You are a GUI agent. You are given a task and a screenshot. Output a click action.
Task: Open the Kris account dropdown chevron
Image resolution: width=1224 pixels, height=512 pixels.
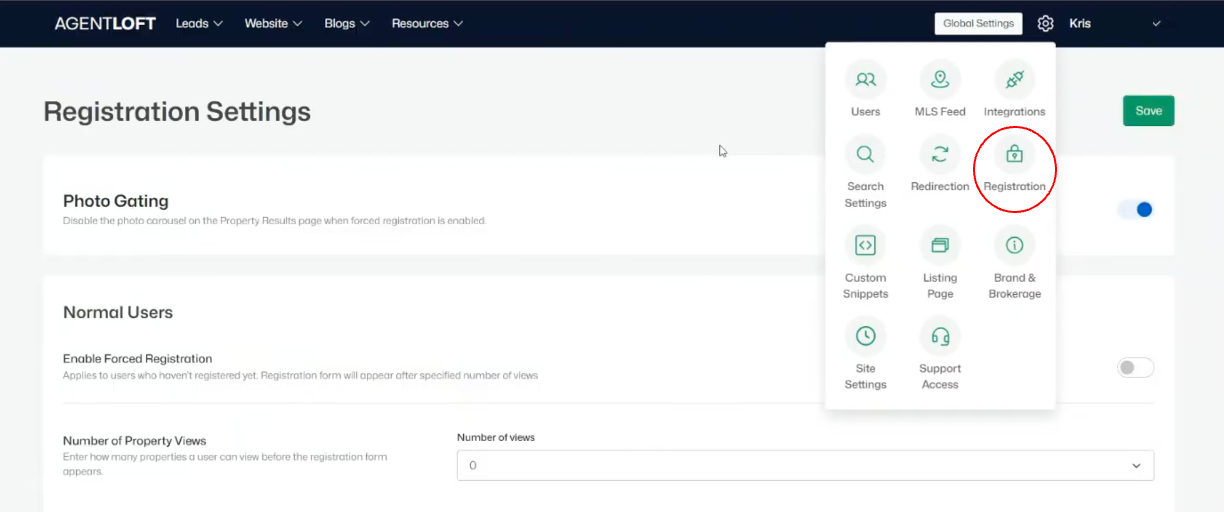(x=1157, y=23)
